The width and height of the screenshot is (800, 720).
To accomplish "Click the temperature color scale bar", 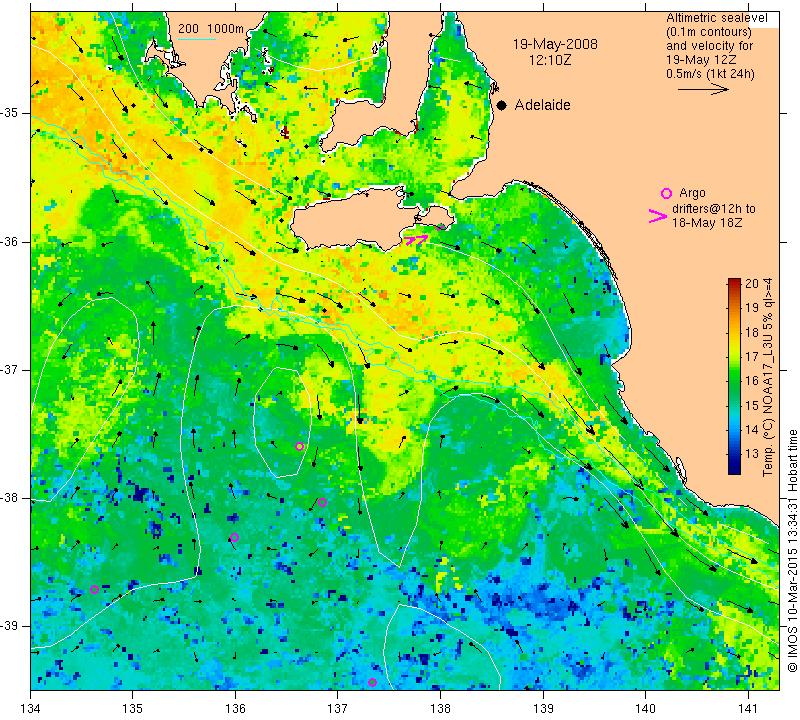I will 734,377.
